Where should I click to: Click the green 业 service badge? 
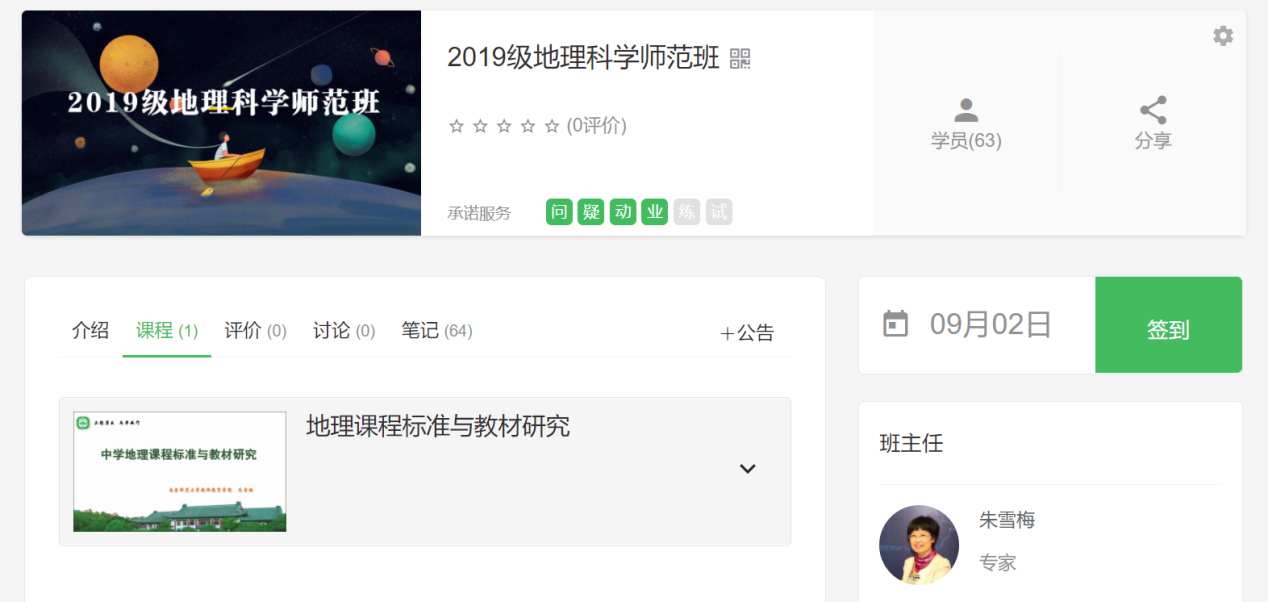click(655, 212)
